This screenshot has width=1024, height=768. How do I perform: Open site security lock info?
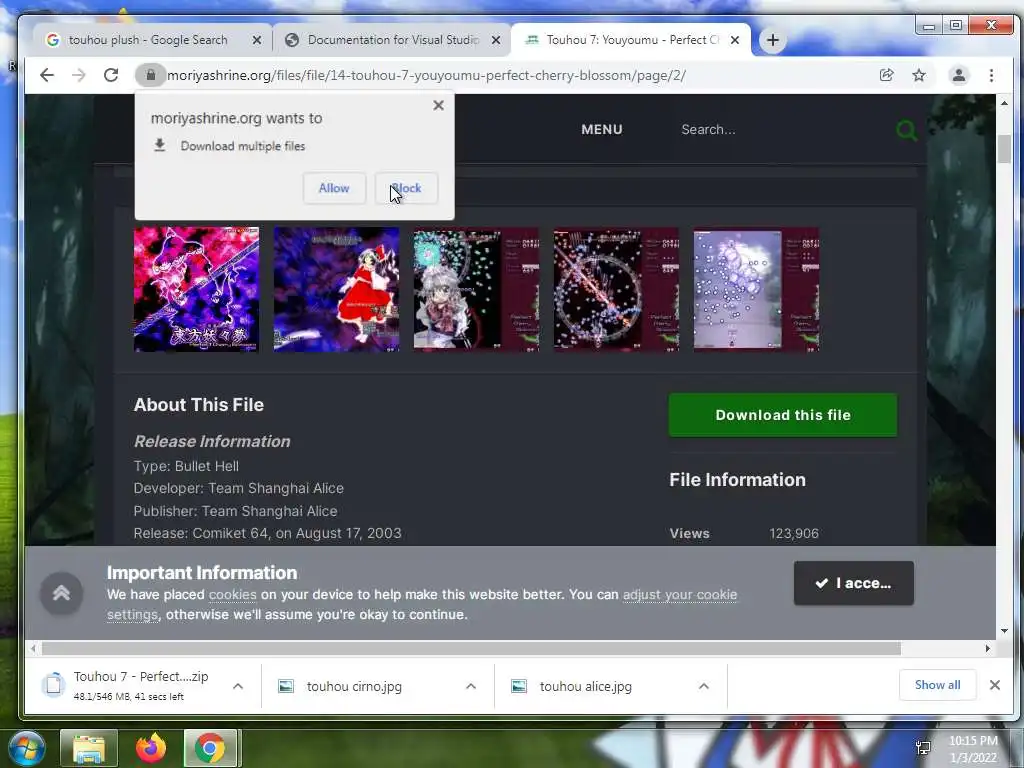(x=150, y=75)
